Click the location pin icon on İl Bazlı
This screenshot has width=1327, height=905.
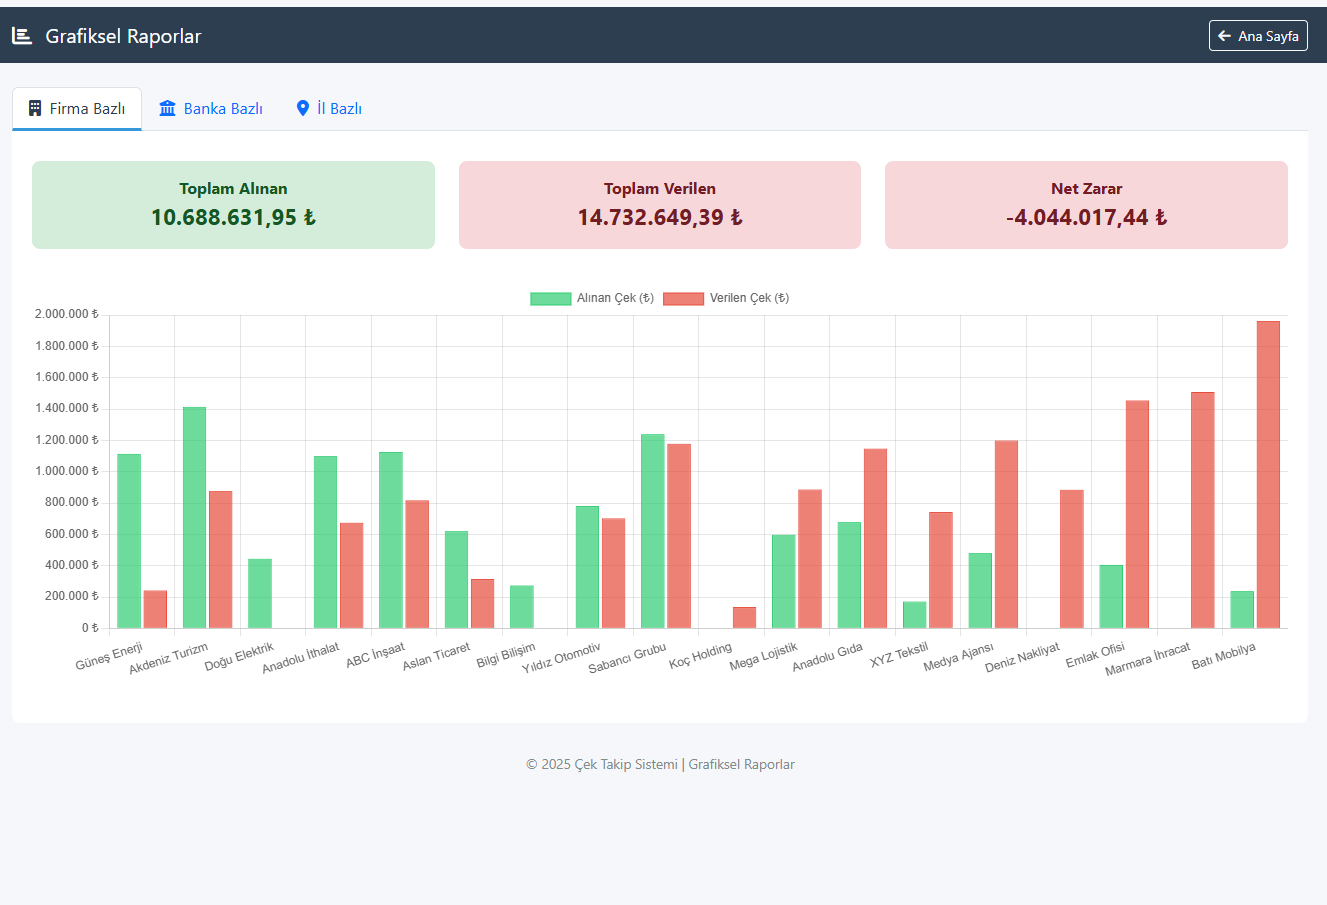[303, 108]
